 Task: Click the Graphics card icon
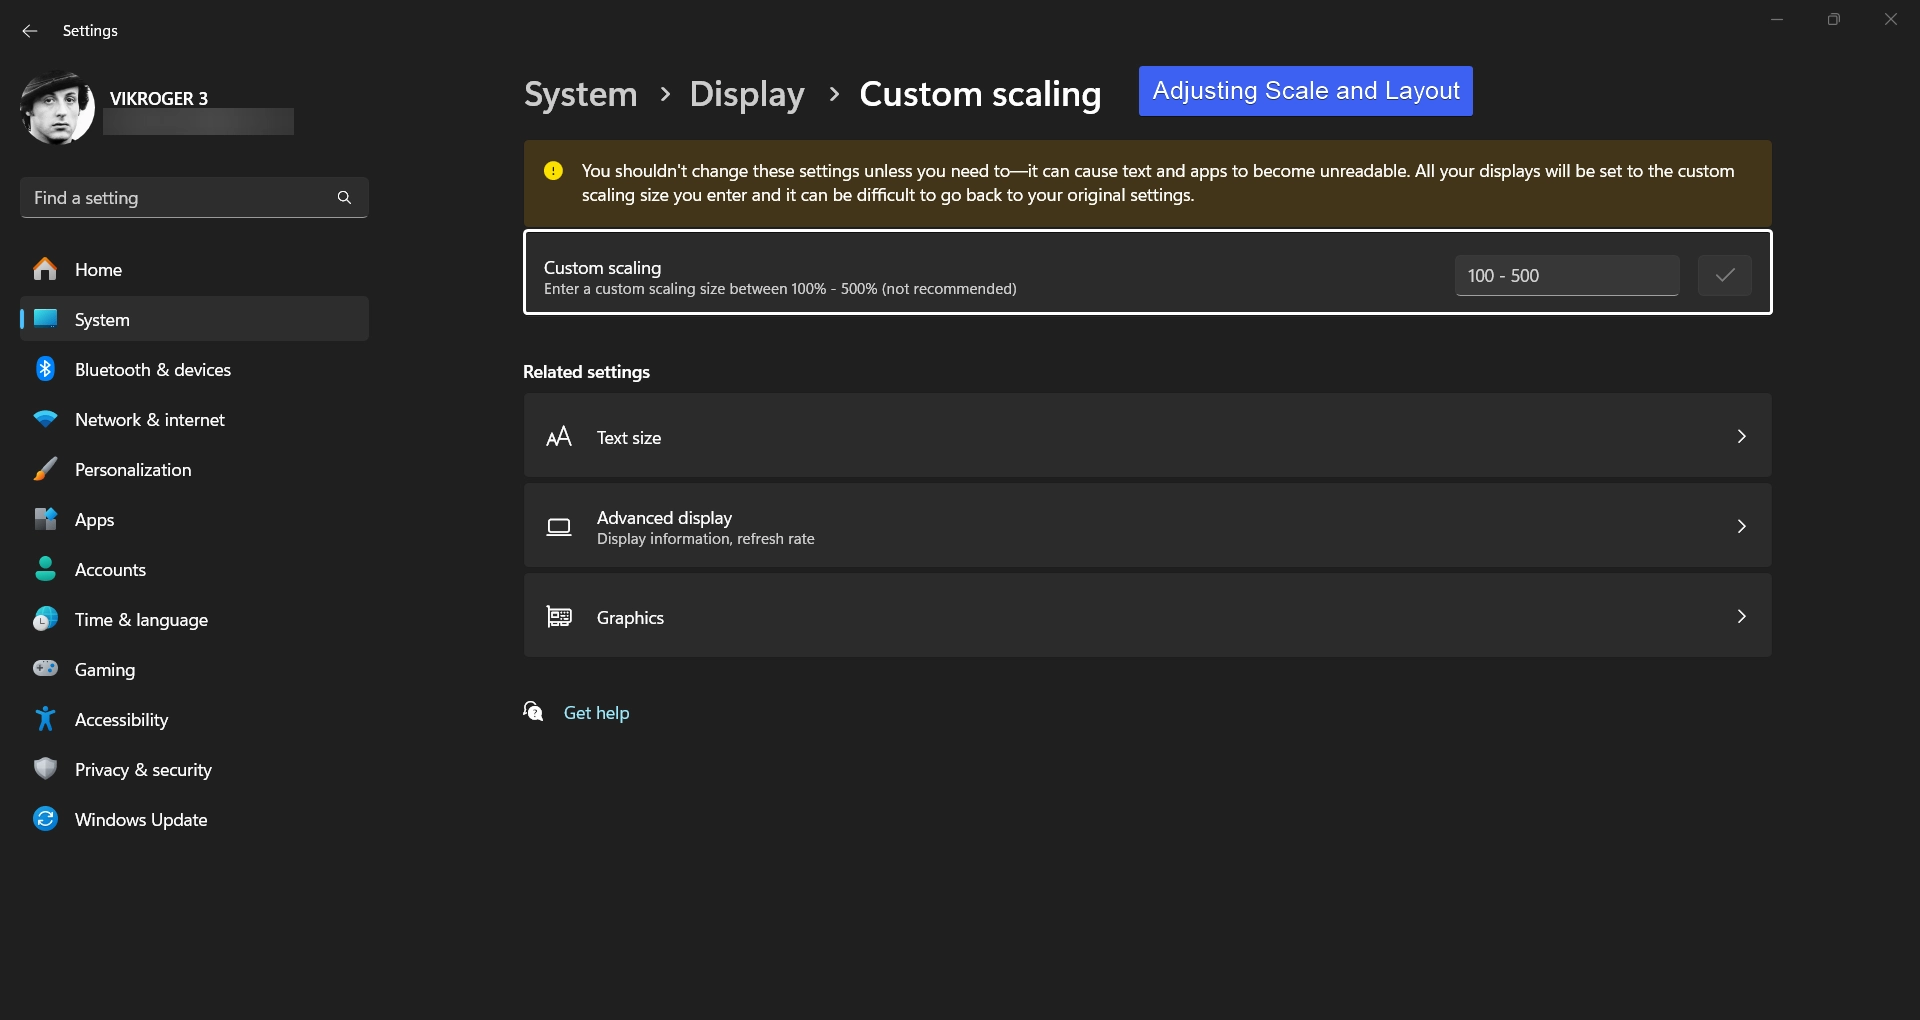[559, 617]
